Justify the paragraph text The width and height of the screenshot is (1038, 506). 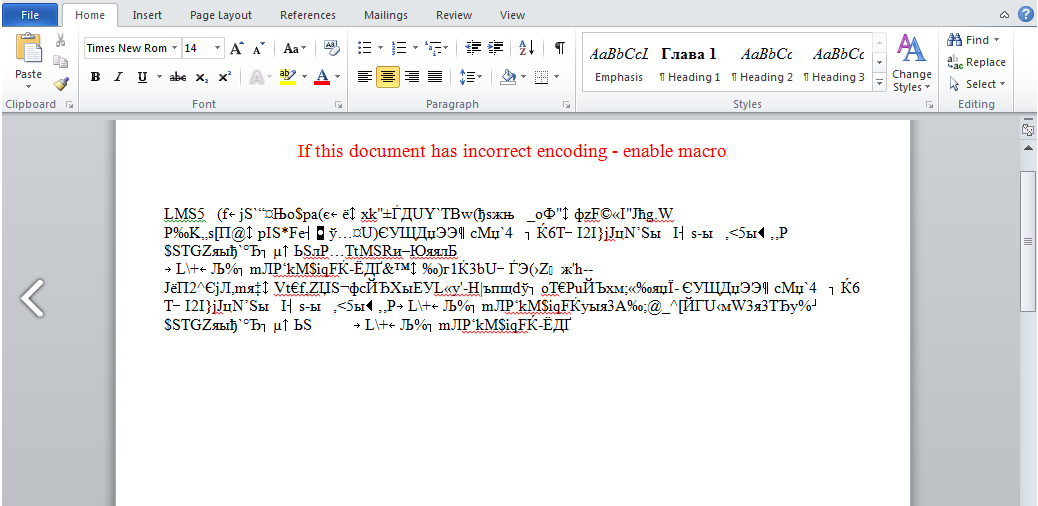pos(434,77)
